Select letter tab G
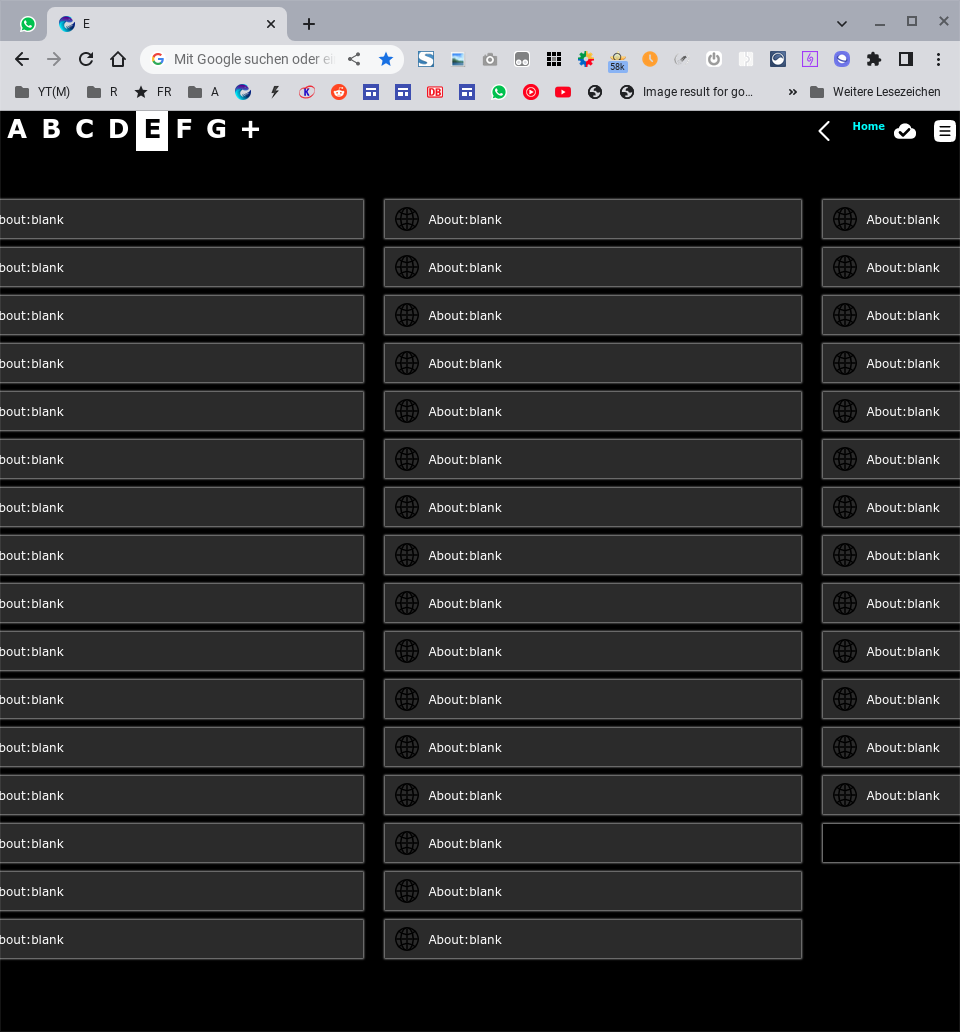The width and height of the screenshot is (960, 1032). (216, 129)
